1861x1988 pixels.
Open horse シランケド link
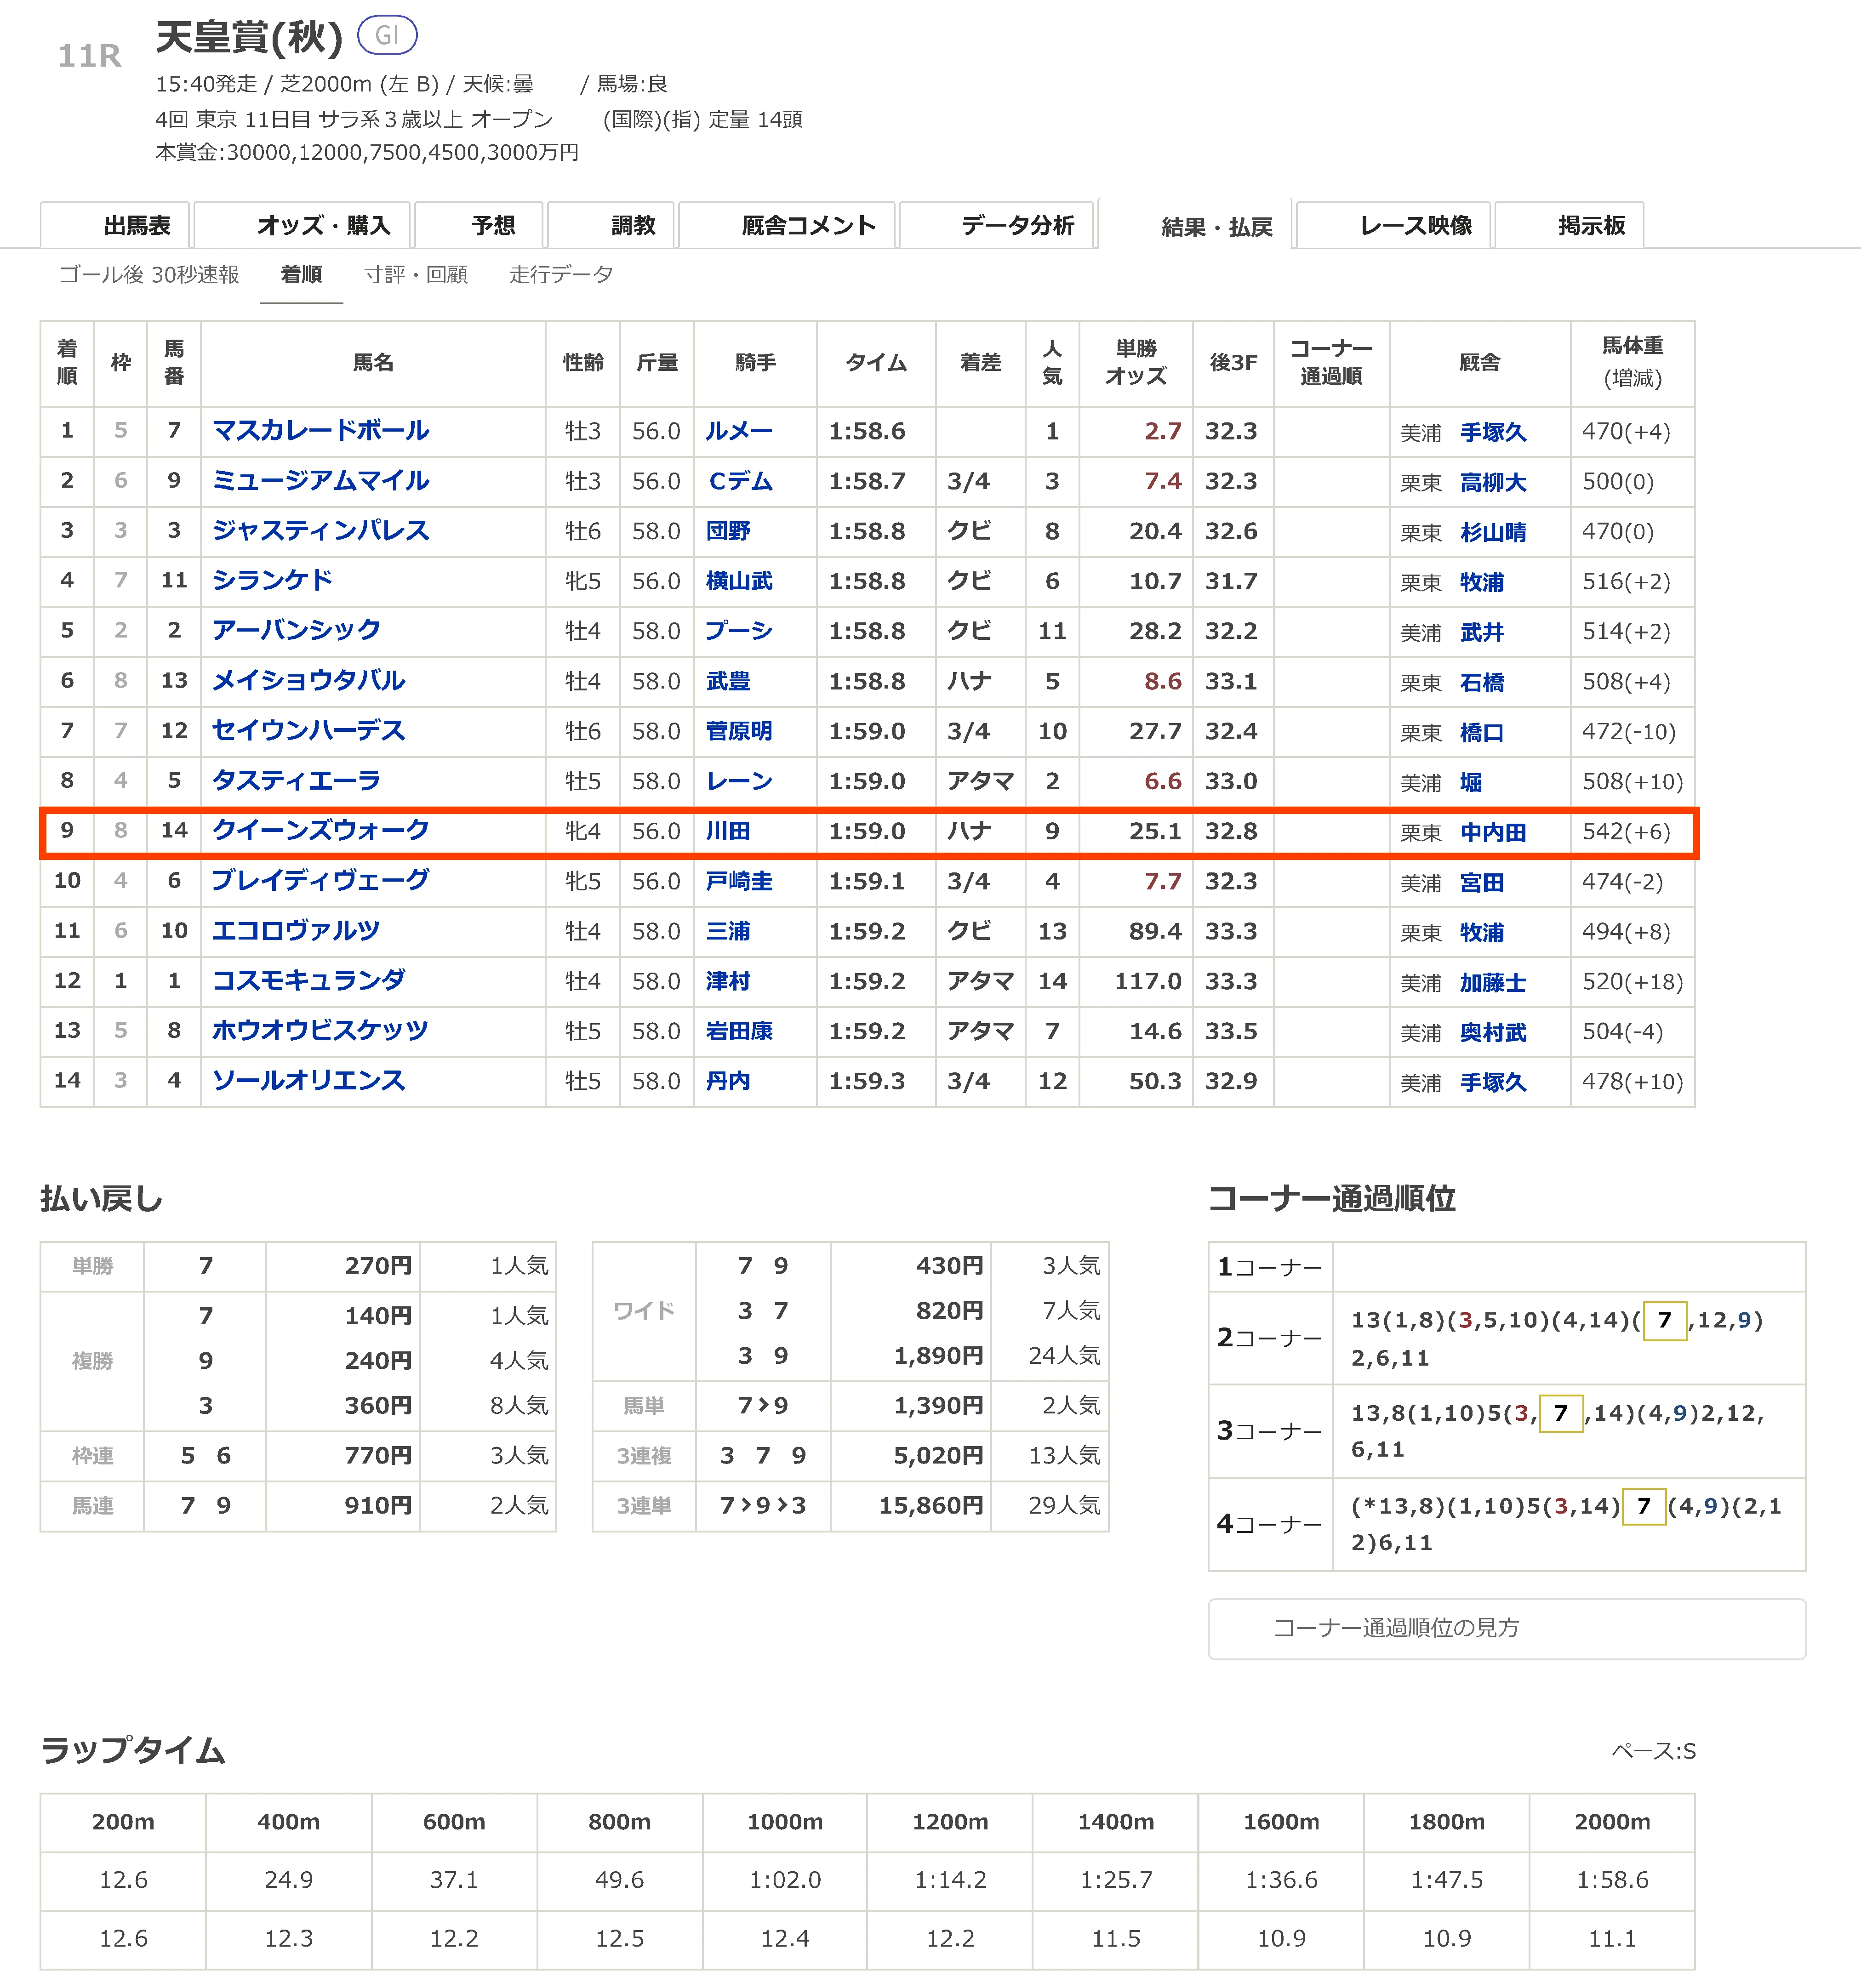click(272, 581)
